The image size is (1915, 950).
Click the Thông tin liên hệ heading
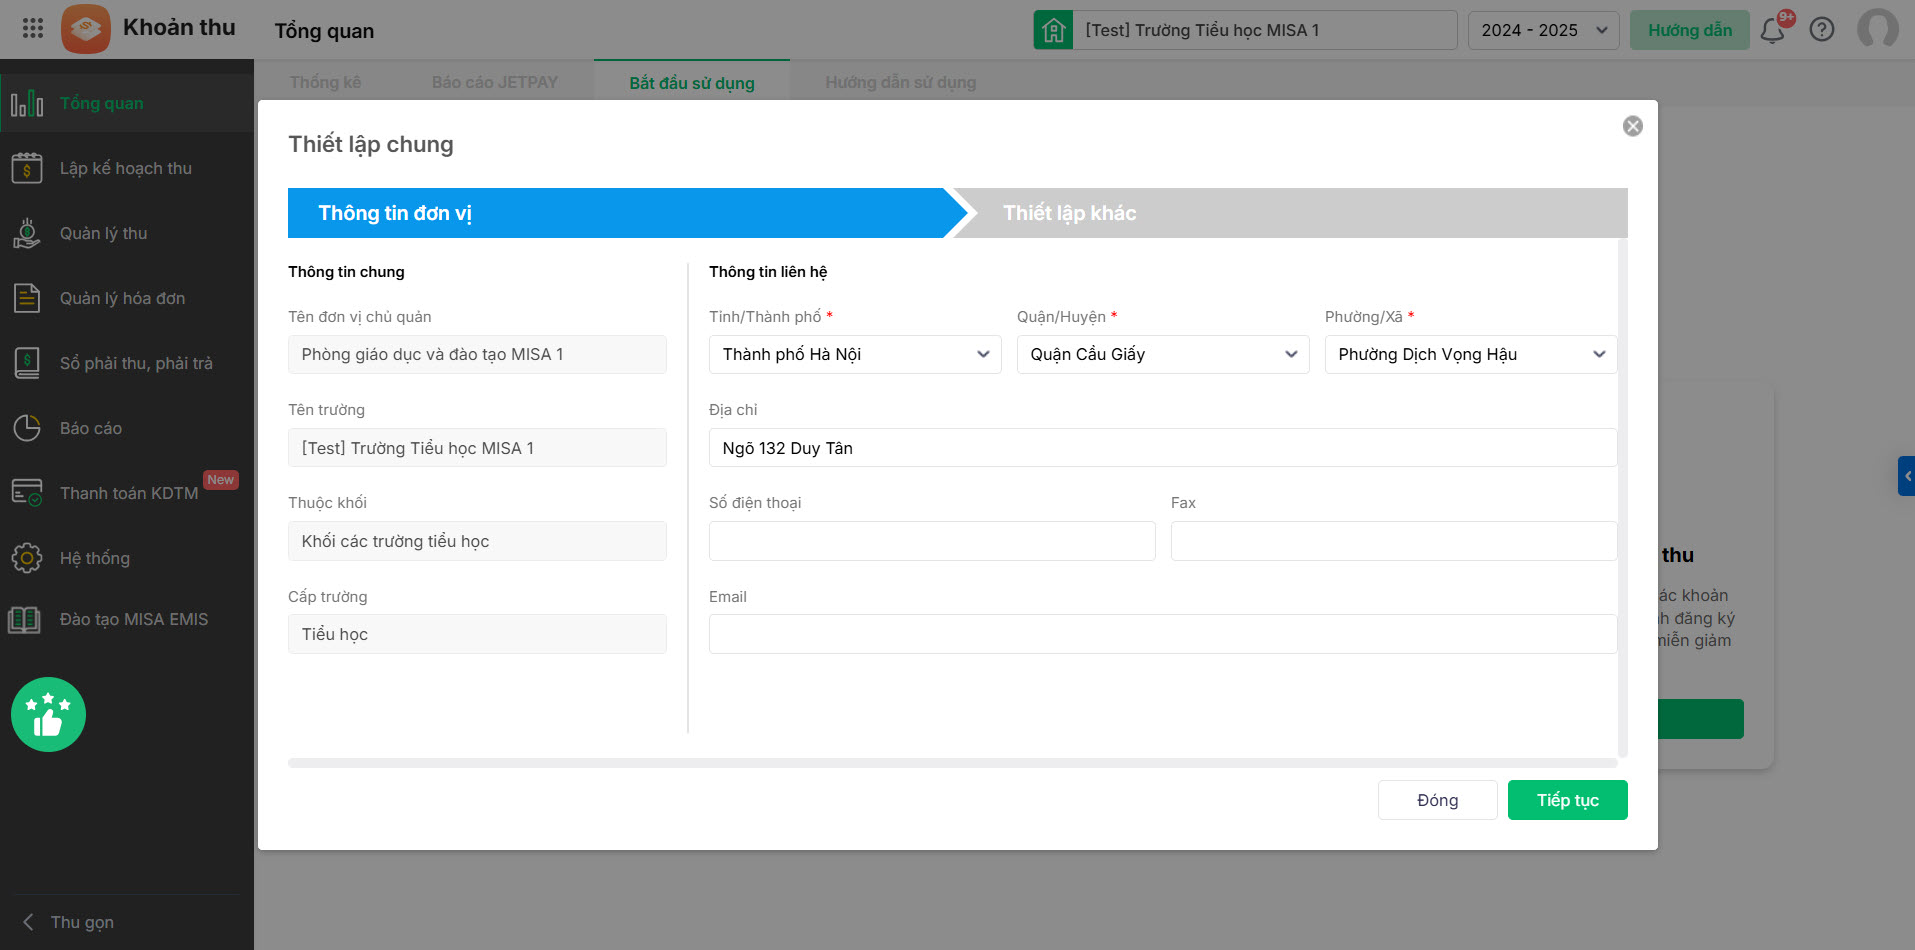click(768, 272)
